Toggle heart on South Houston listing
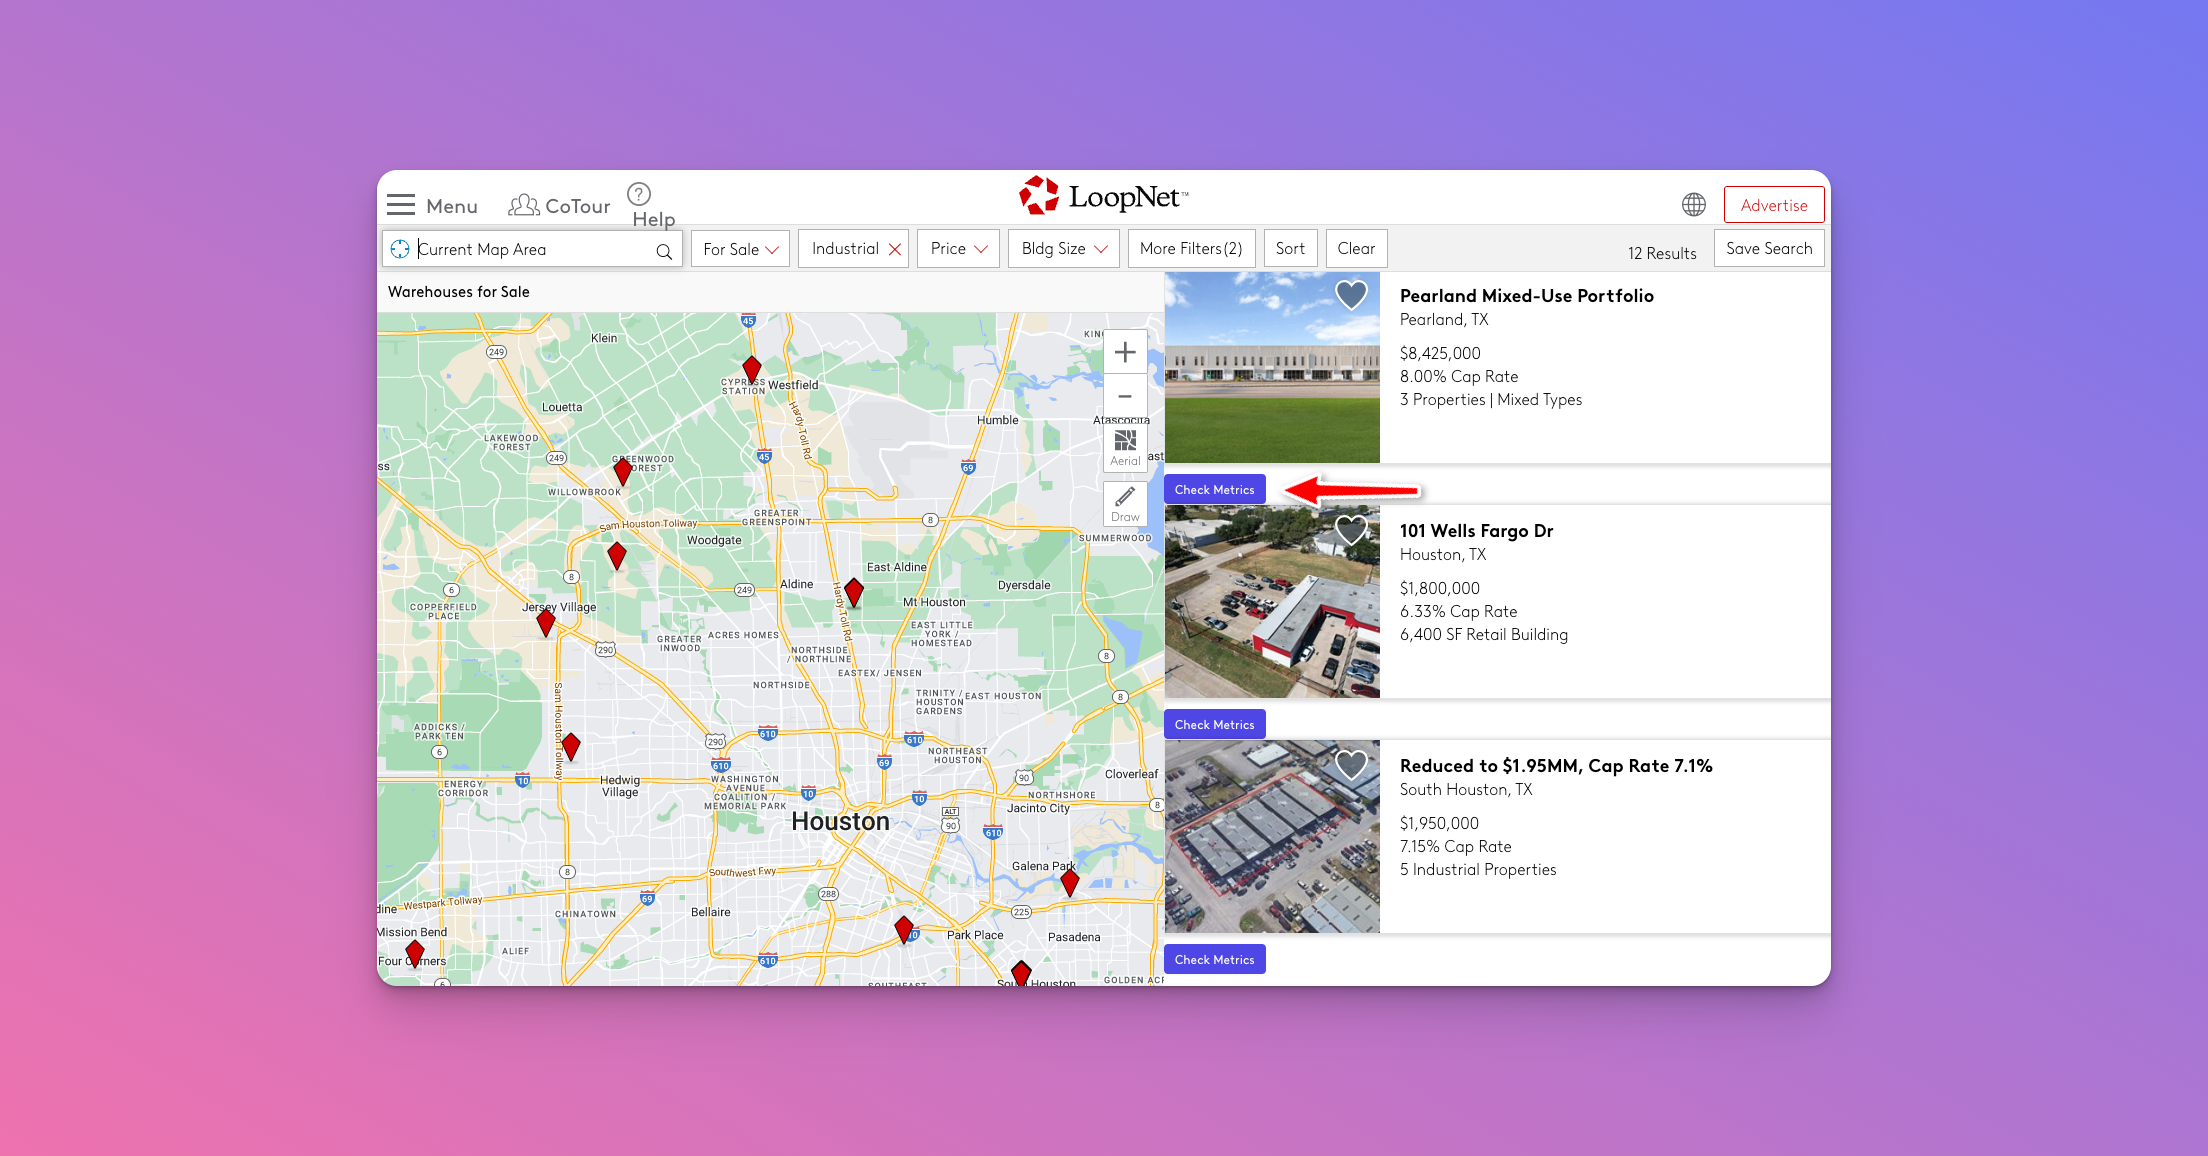 (1351, 765)
